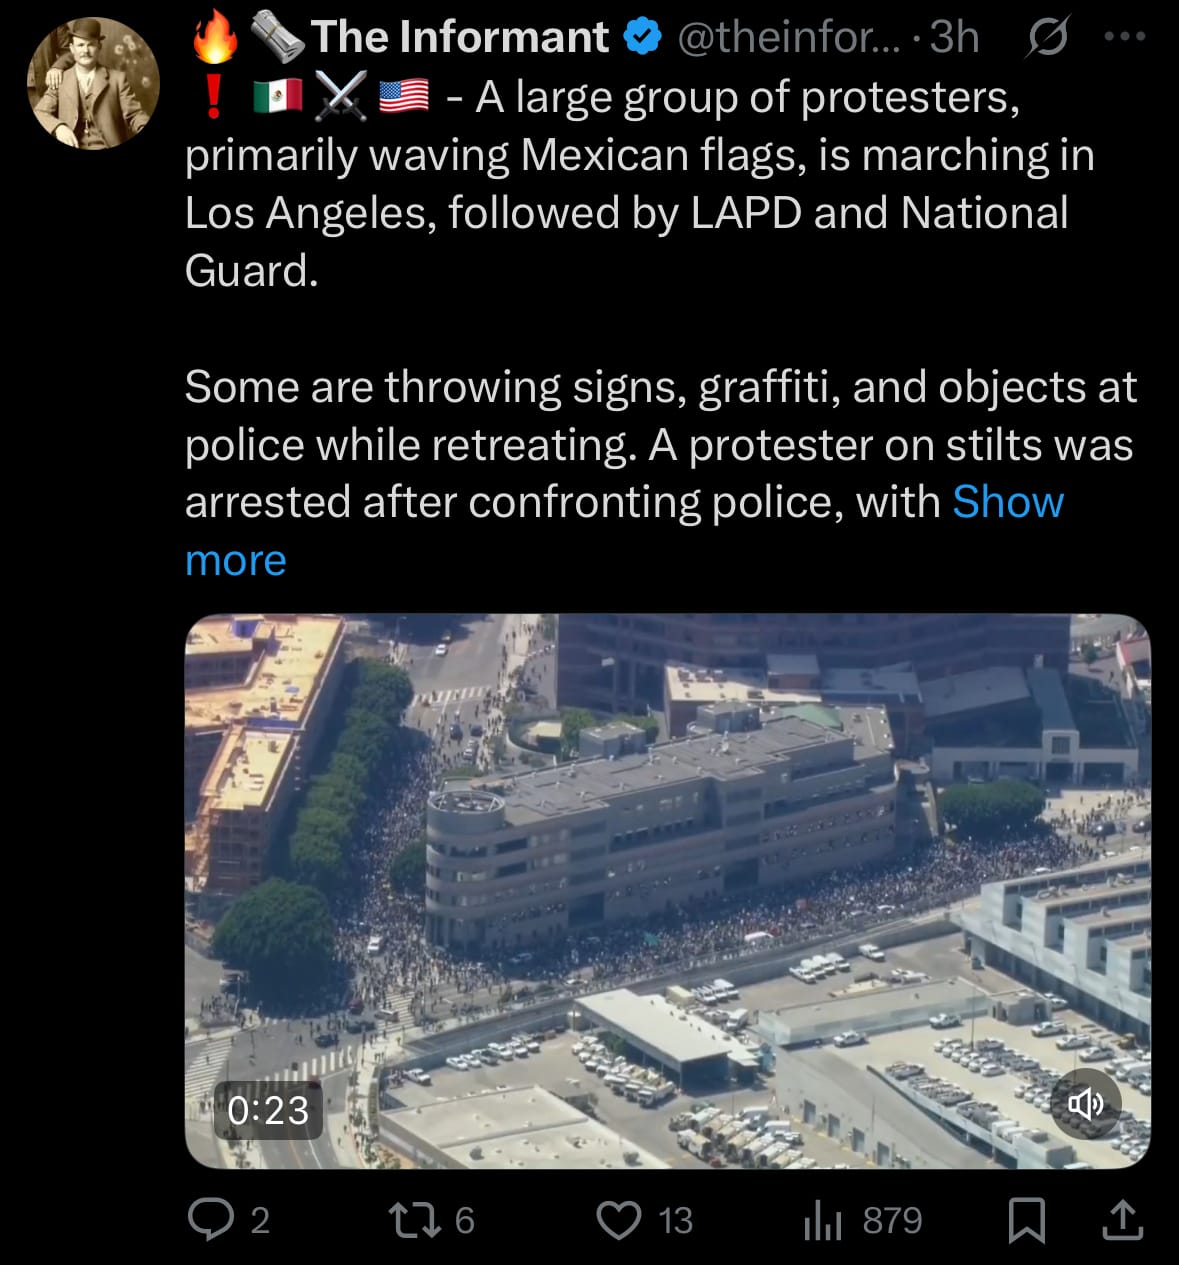Viewport: 1179px width, 1265px height.
Task: Click the 0:23 video duration badge
Action: point(268,1110)
